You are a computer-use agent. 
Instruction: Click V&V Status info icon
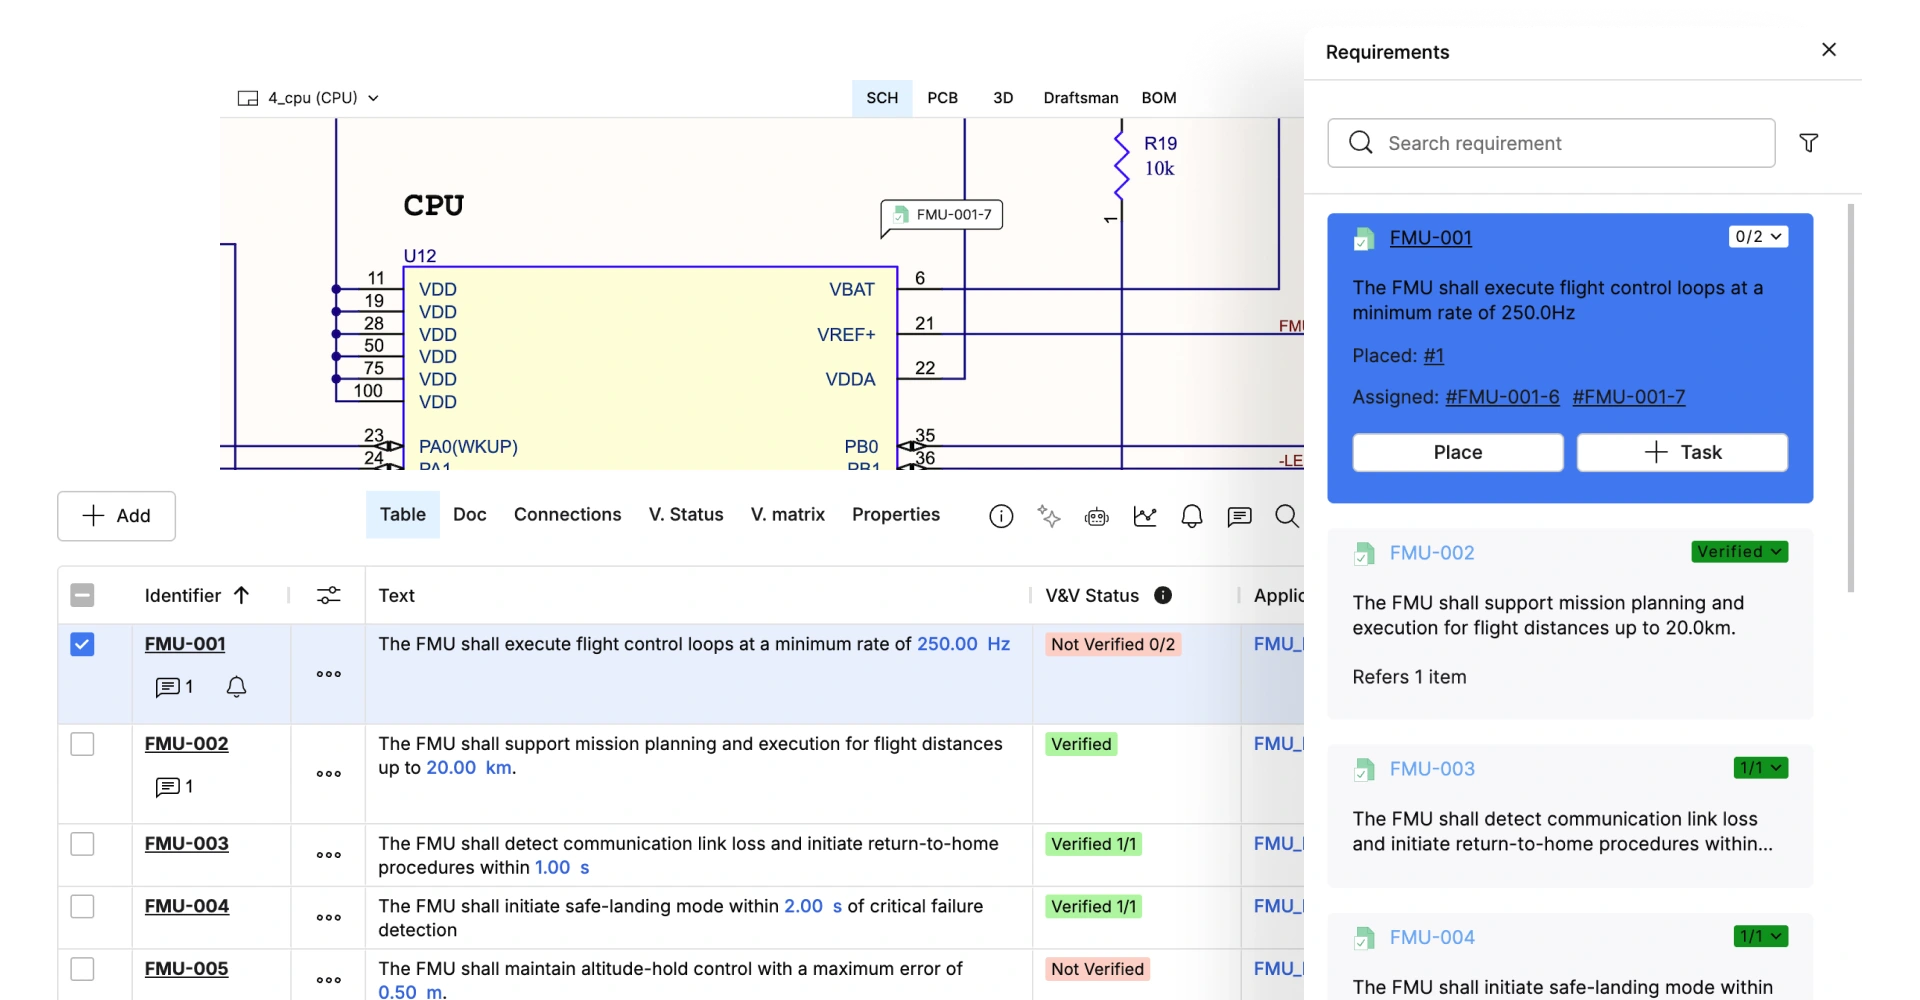pos(1163,595)
